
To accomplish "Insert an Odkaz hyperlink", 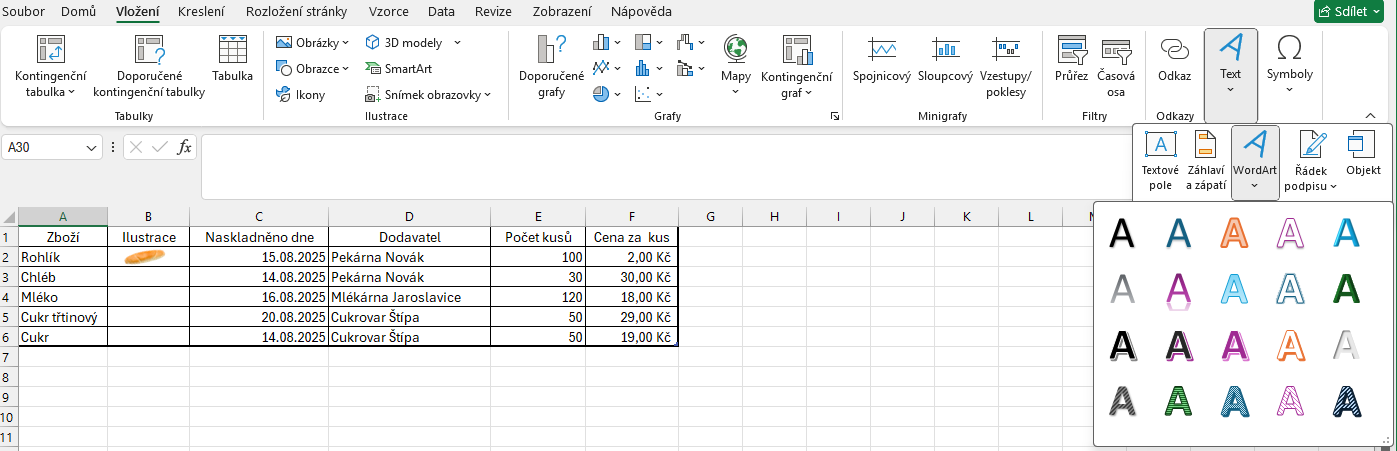I will (x=1174, y=59).
